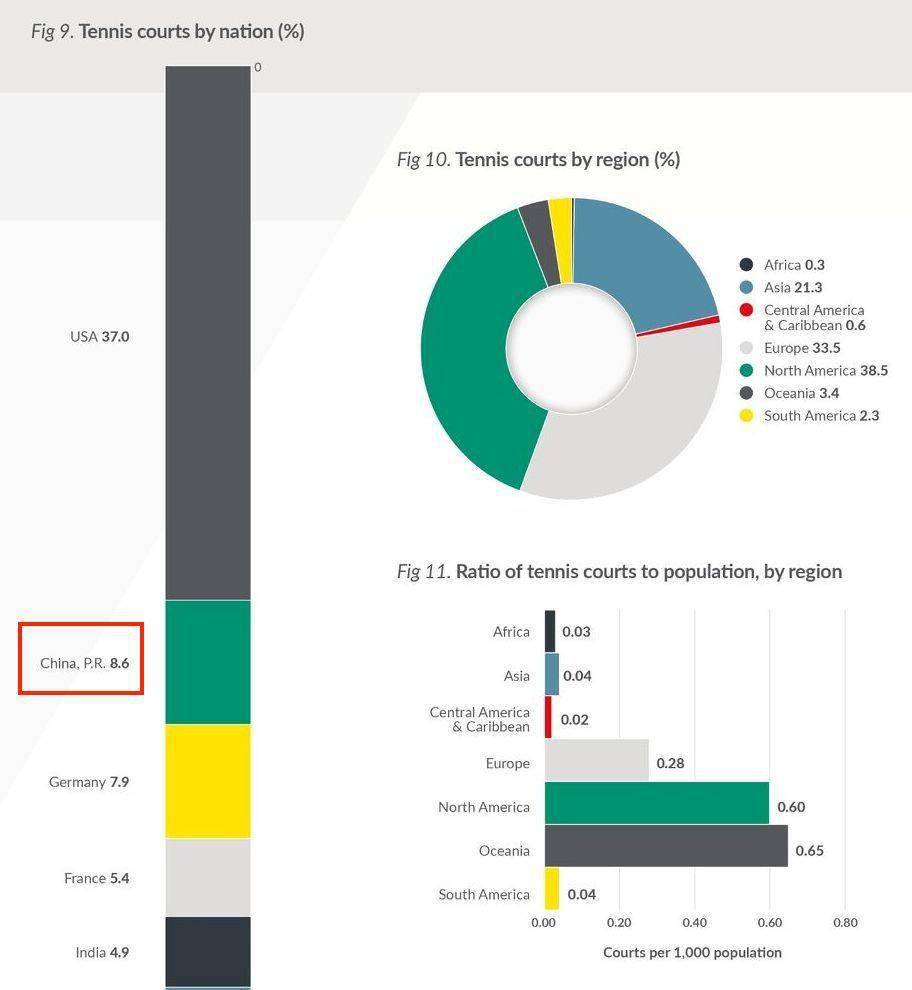Click the USA 37.0 bar segment
Image resolution: width=912 pixels, height=990 pixels.
tap(208, 333)
